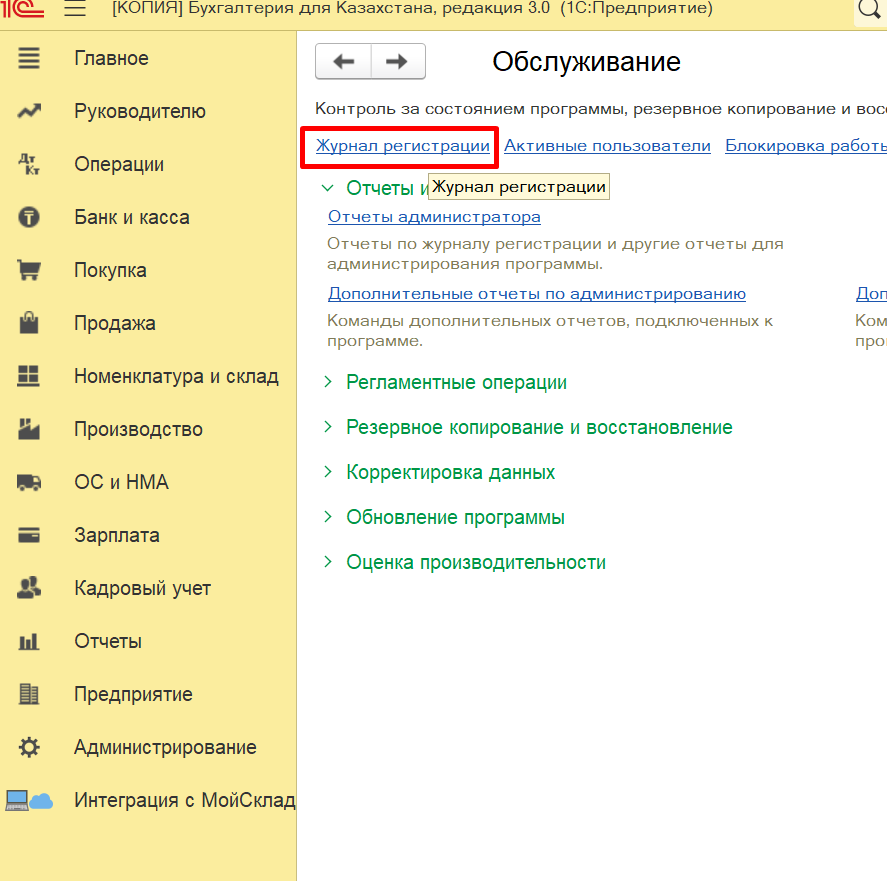
Task: Click the search magnifier icon
Action: click(869, 10)
